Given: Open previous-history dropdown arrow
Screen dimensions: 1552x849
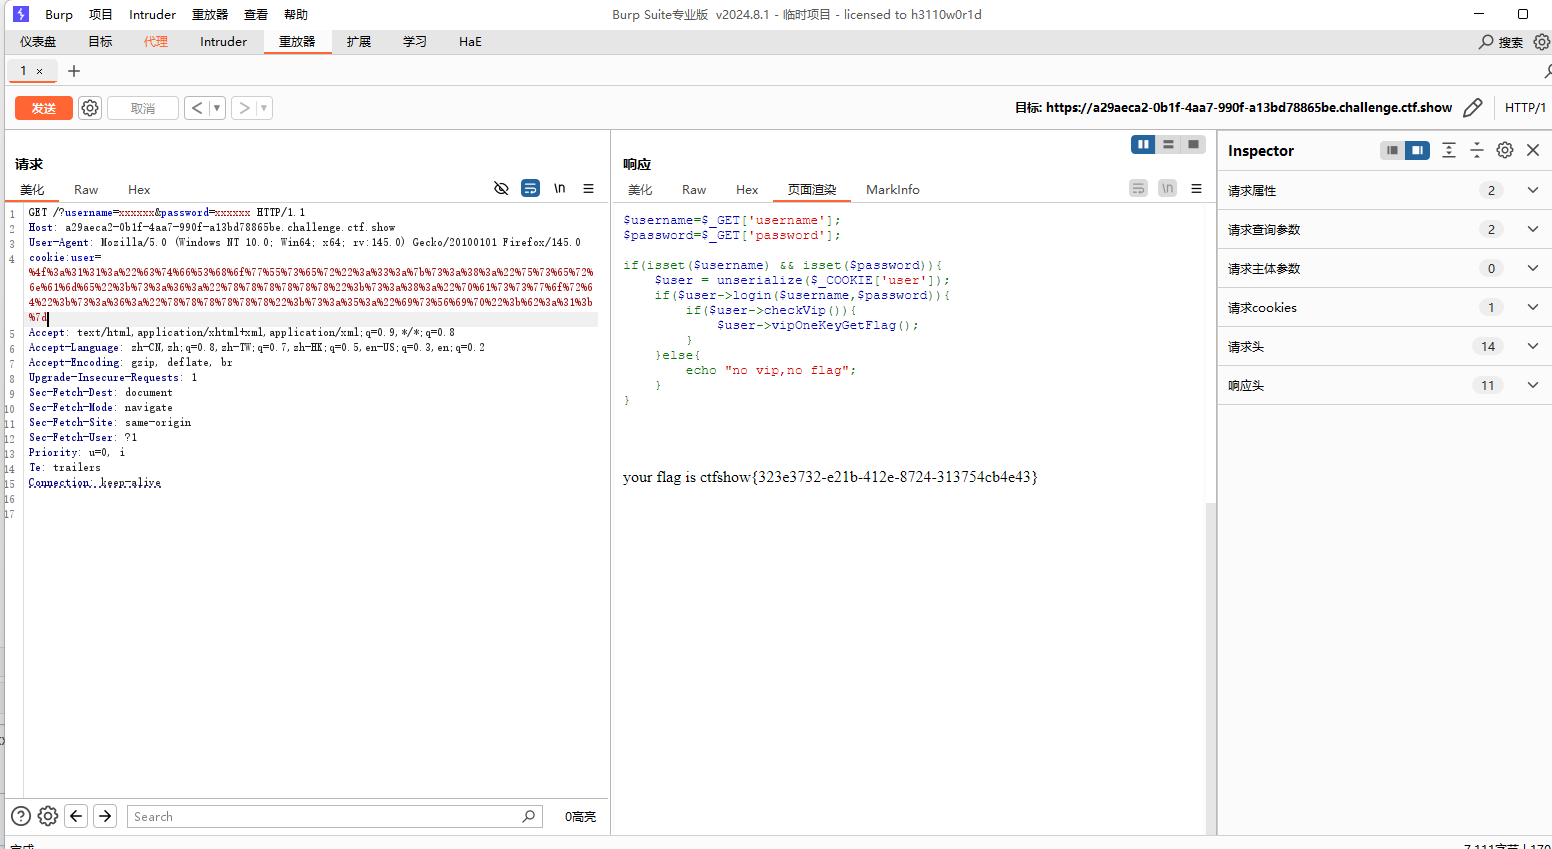Looking at the screenshot, I should [x=216, y=108].
